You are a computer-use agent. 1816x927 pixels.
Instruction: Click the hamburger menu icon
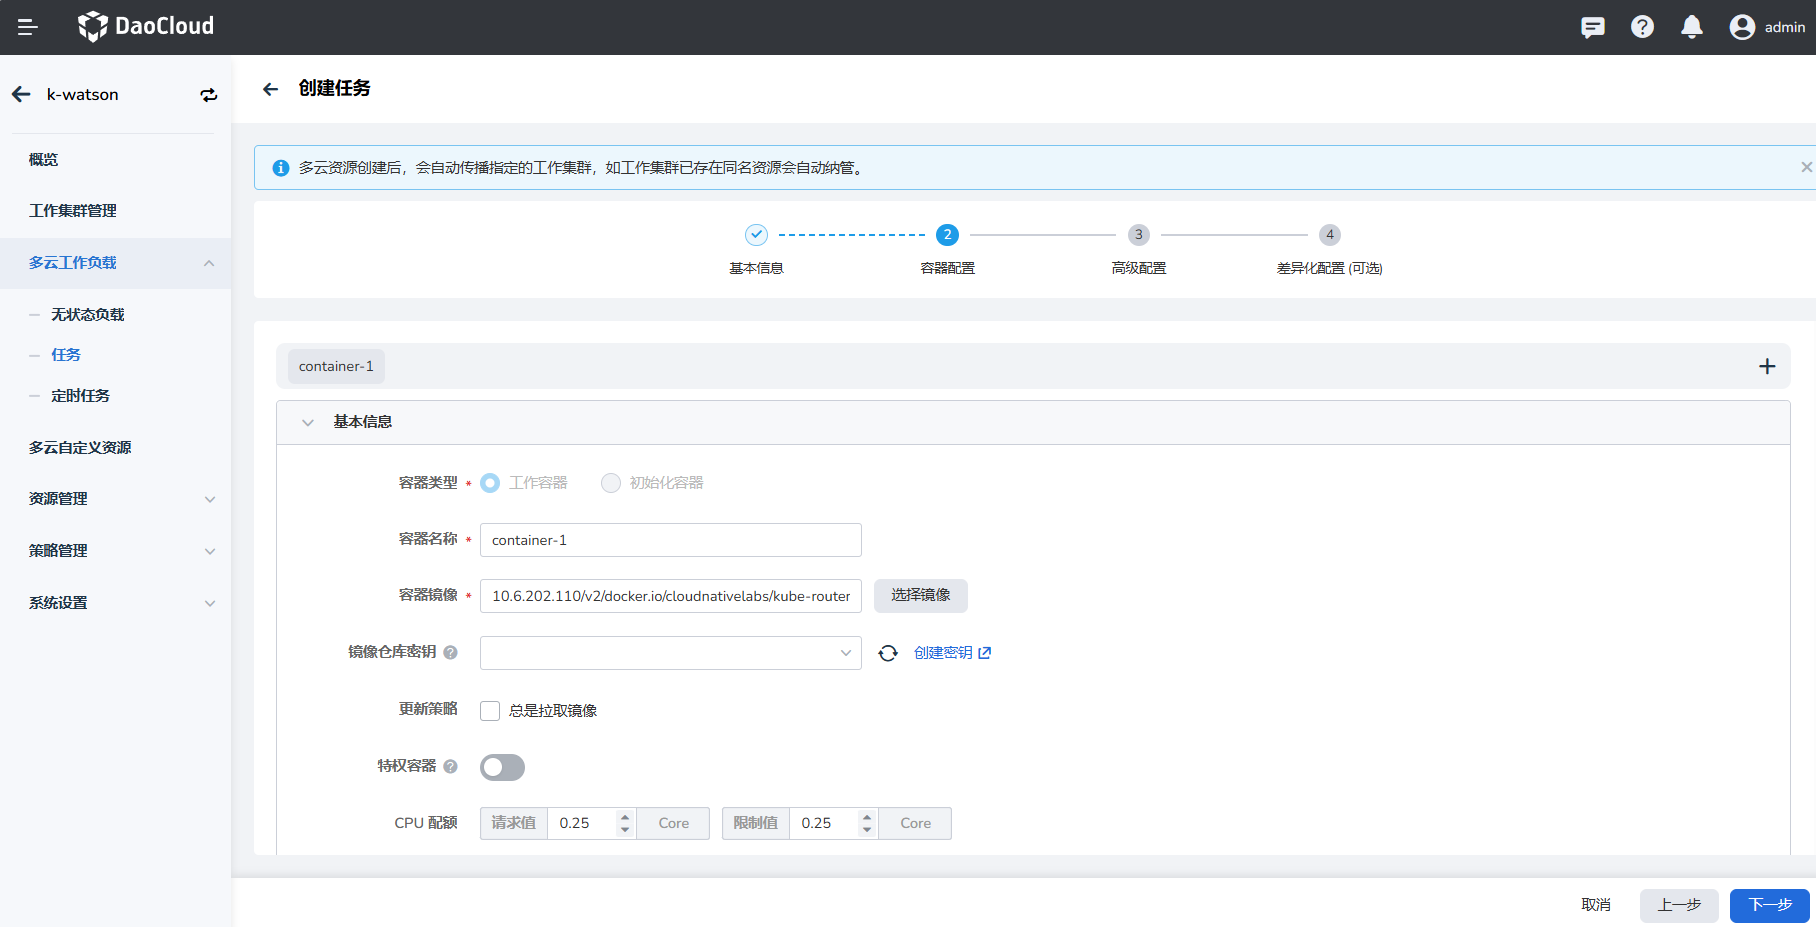pyautogui.click(x=27, y=27)
